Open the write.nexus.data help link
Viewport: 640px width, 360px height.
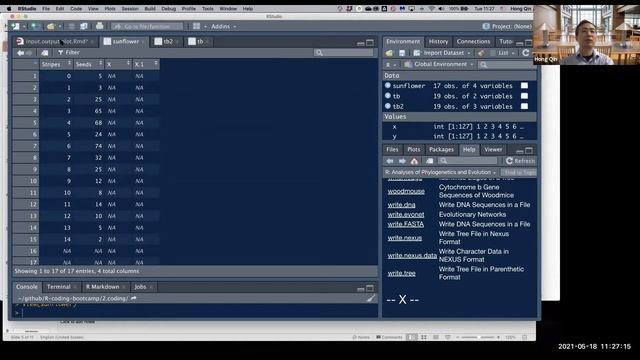coord(412,256)
